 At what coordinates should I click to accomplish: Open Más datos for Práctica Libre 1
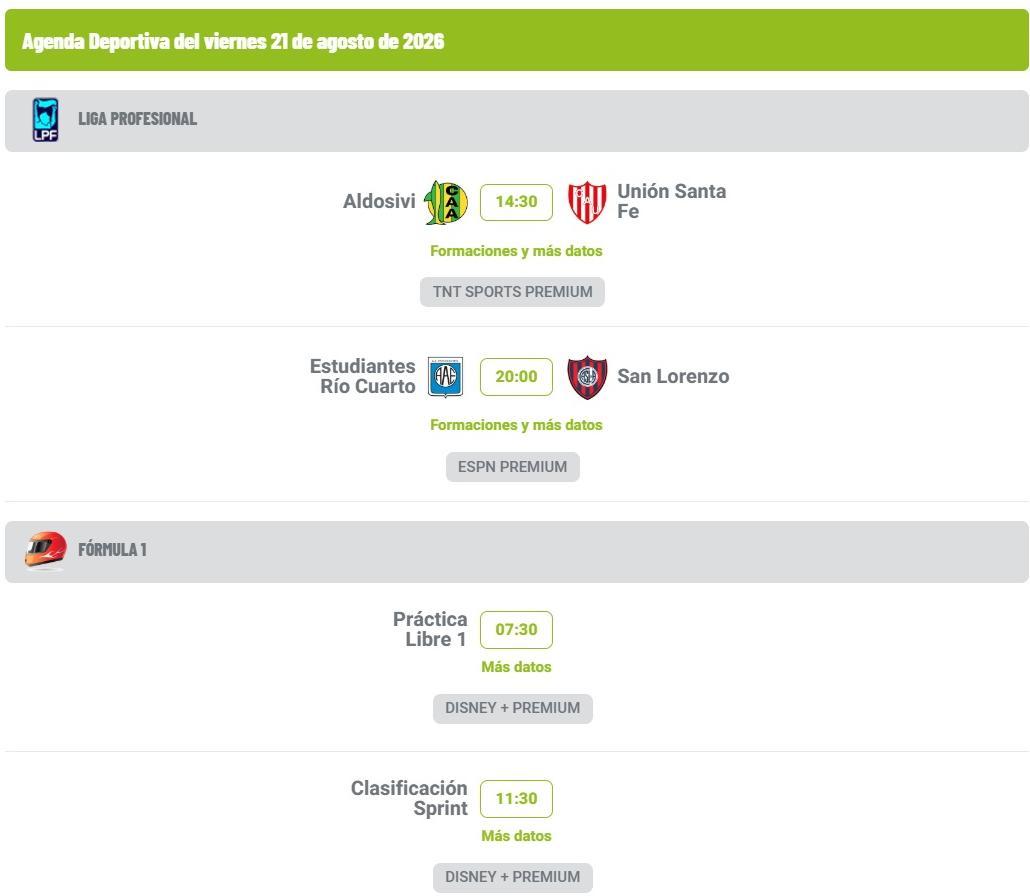point(516,667)
